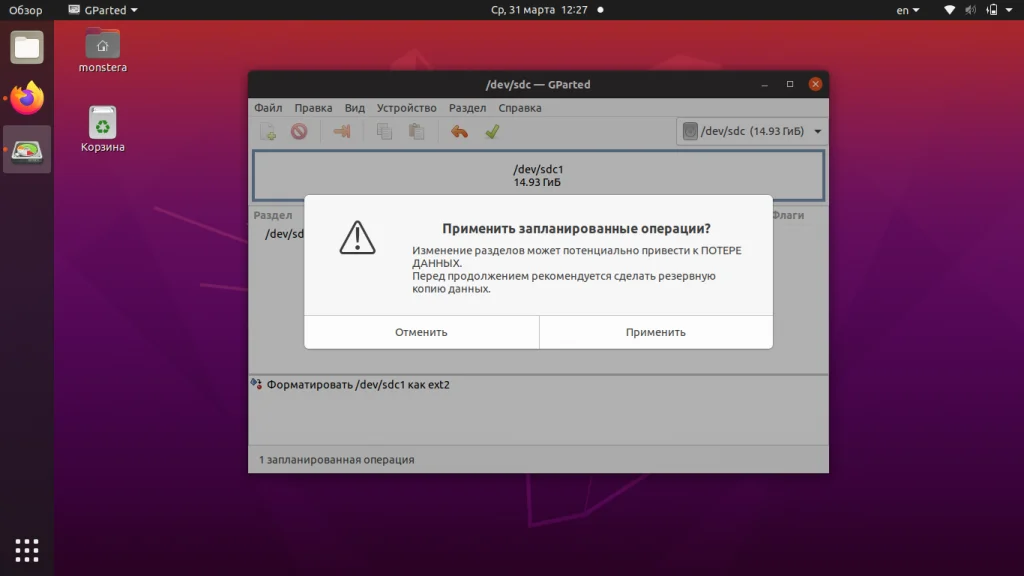Select the /dev/sdc1 partition bar
Screen dimensions: 1024x576
538,176
